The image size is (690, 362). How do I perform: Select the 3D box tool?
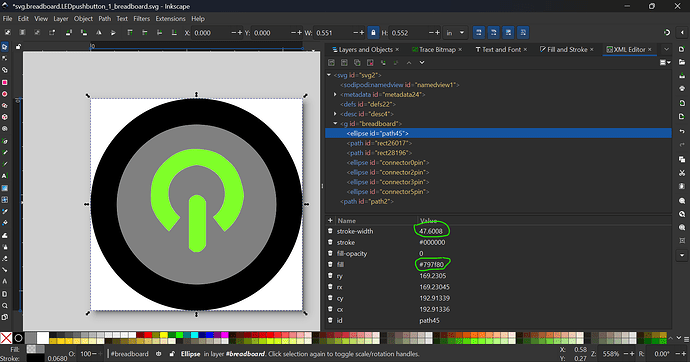click(x=5, y=117)
